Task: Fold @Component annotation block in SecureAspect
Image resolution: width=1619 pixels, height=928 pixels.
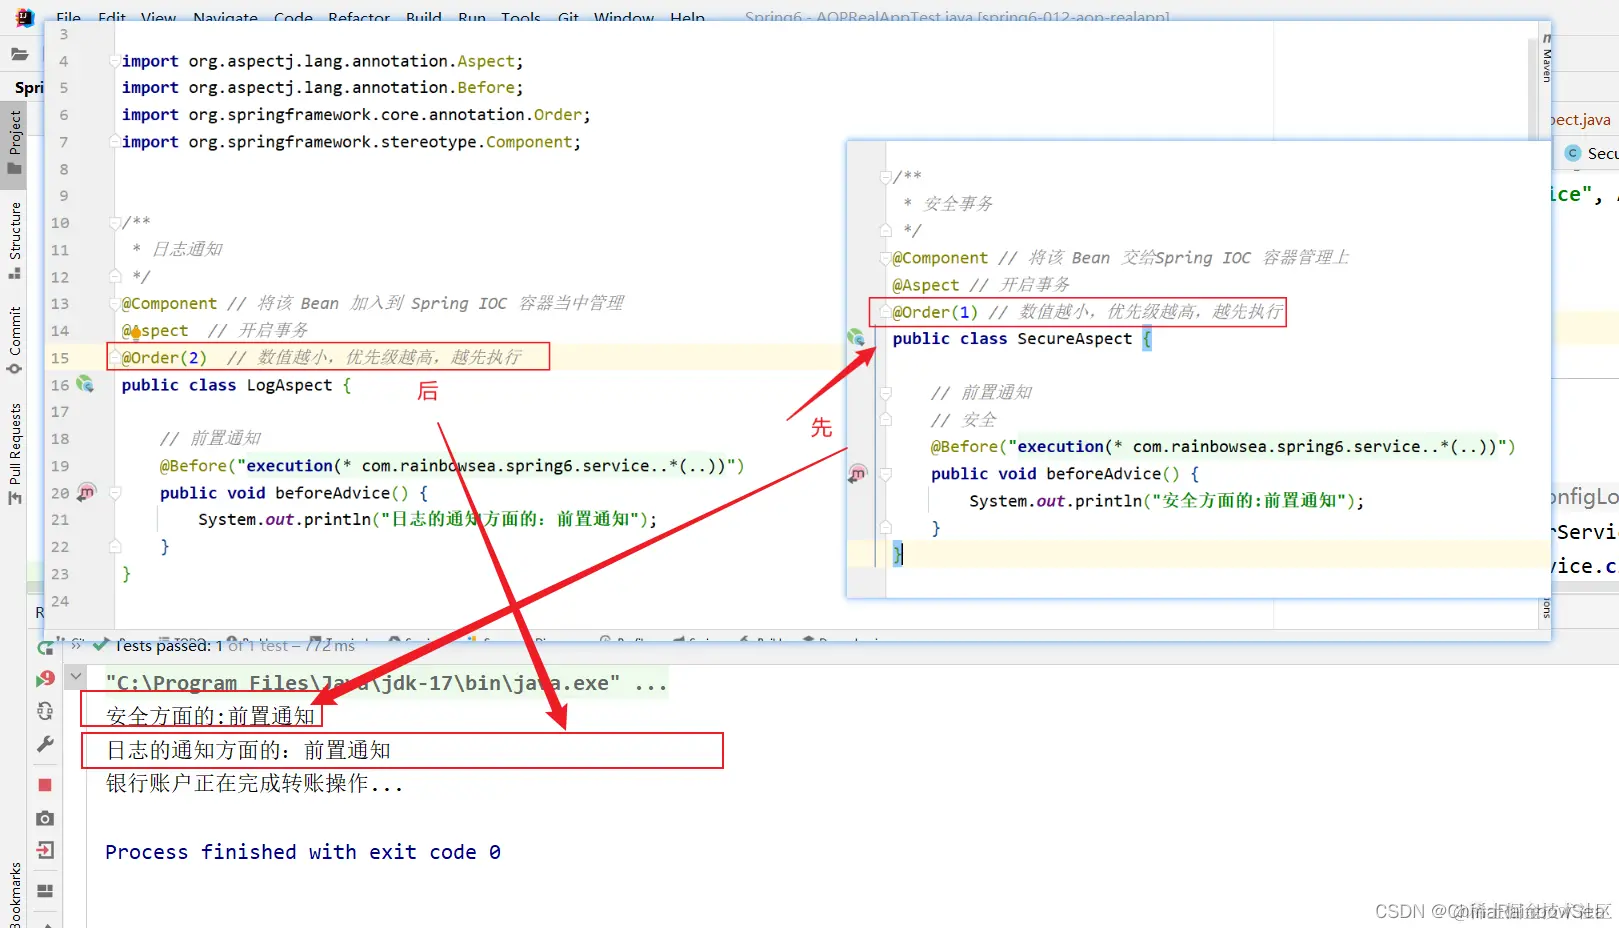Action: point(885,258)
